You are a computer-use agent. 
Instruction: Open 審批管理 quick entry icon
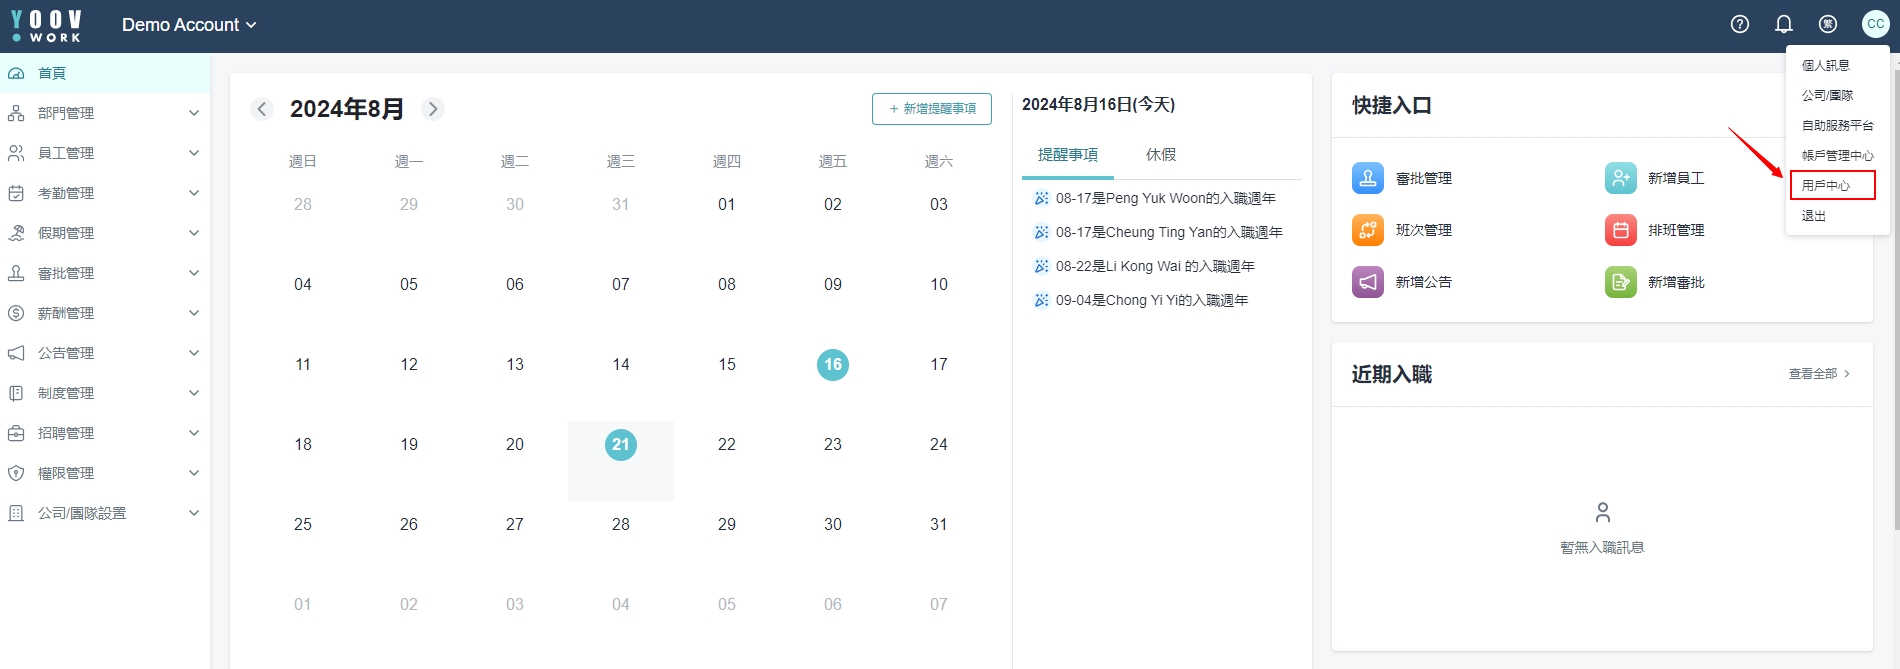1367,178
